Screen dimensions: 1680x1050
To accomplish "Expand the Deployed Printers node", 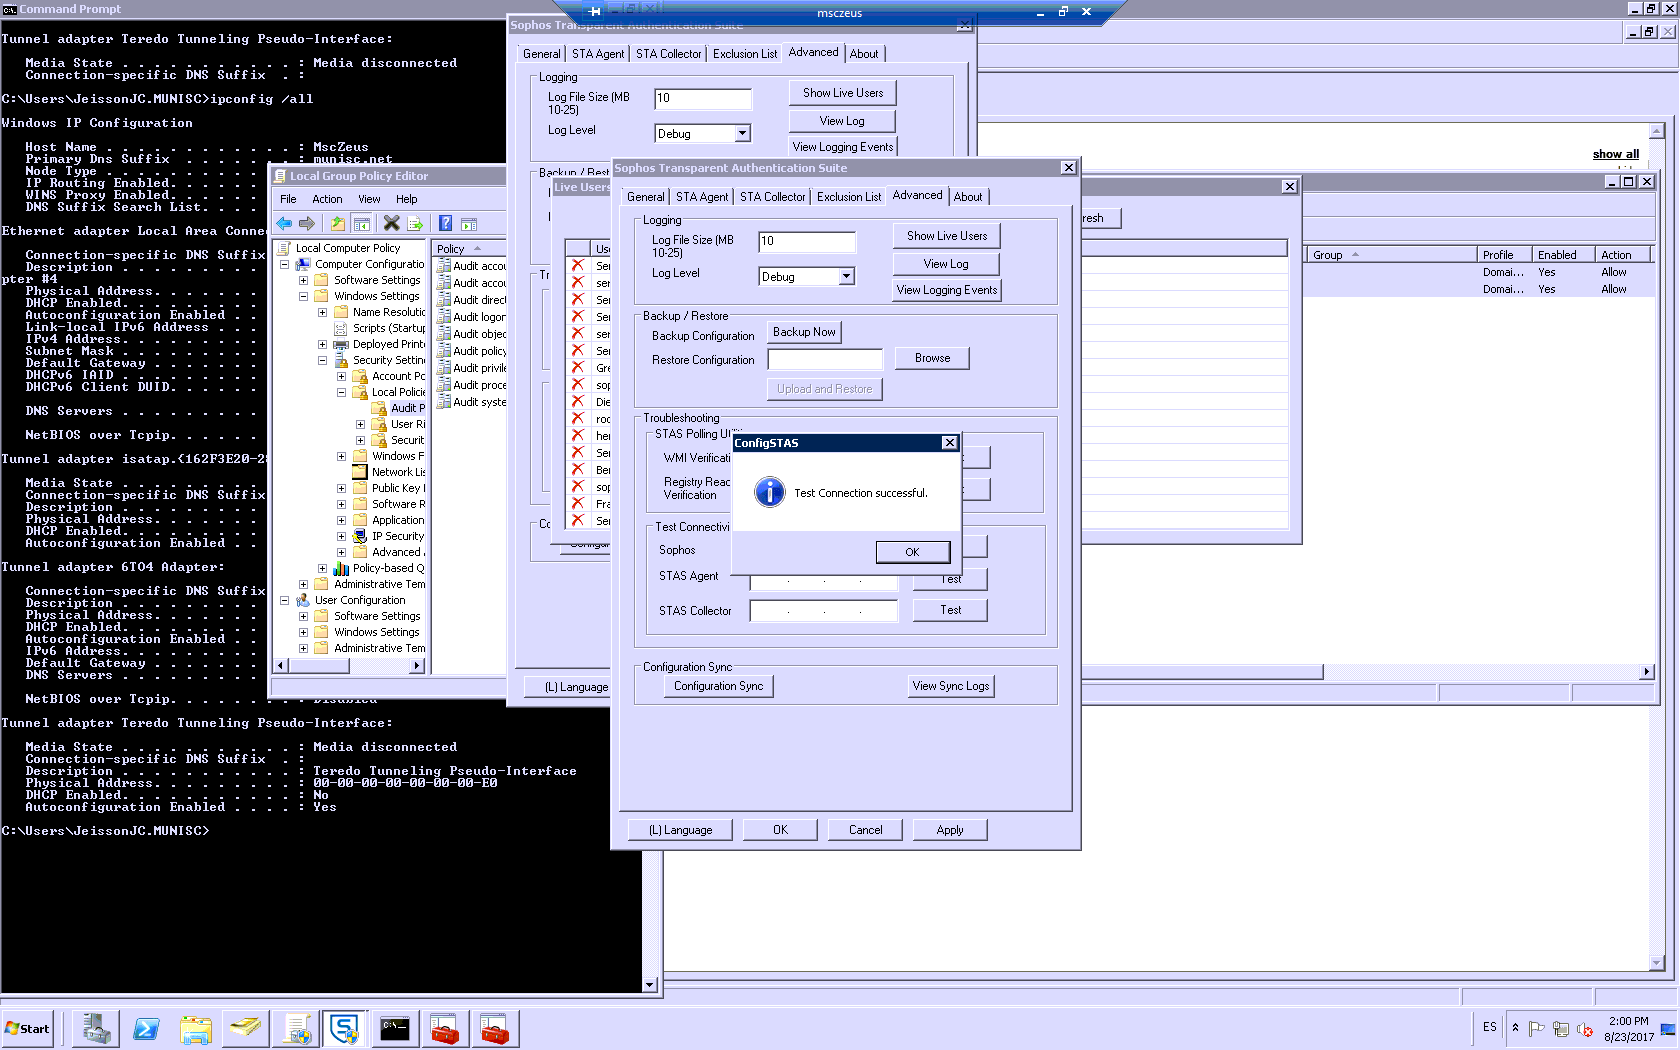I will point(322,344).
